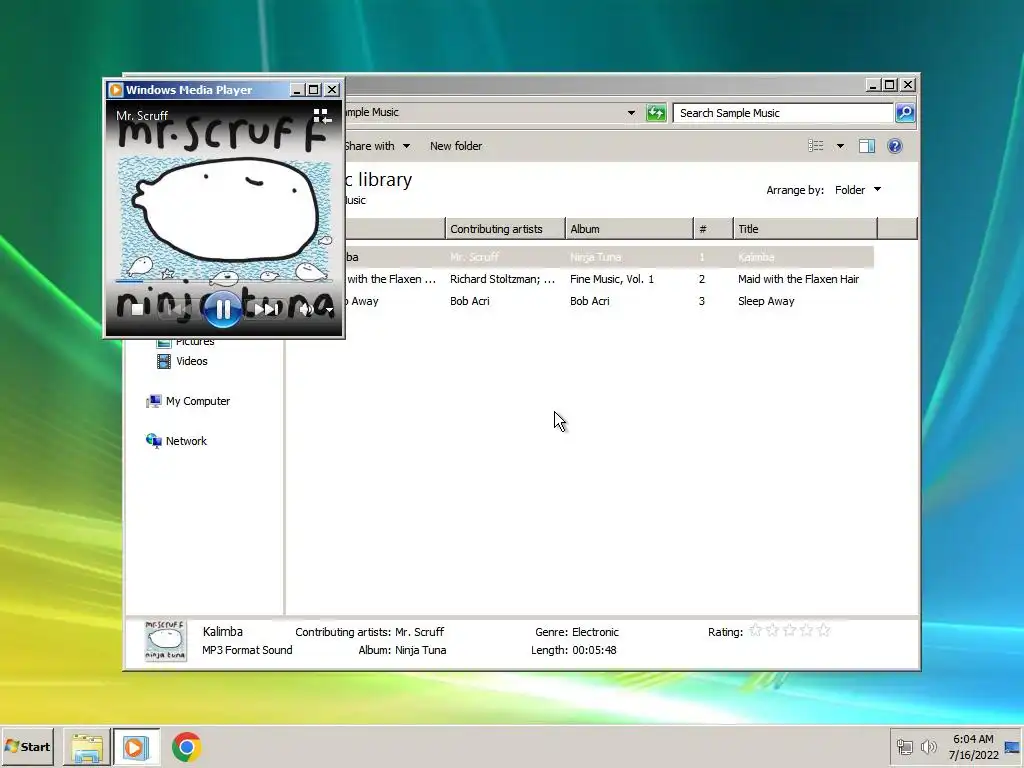Click the Windows Media Player taskbar icon

tap(136, 747)
